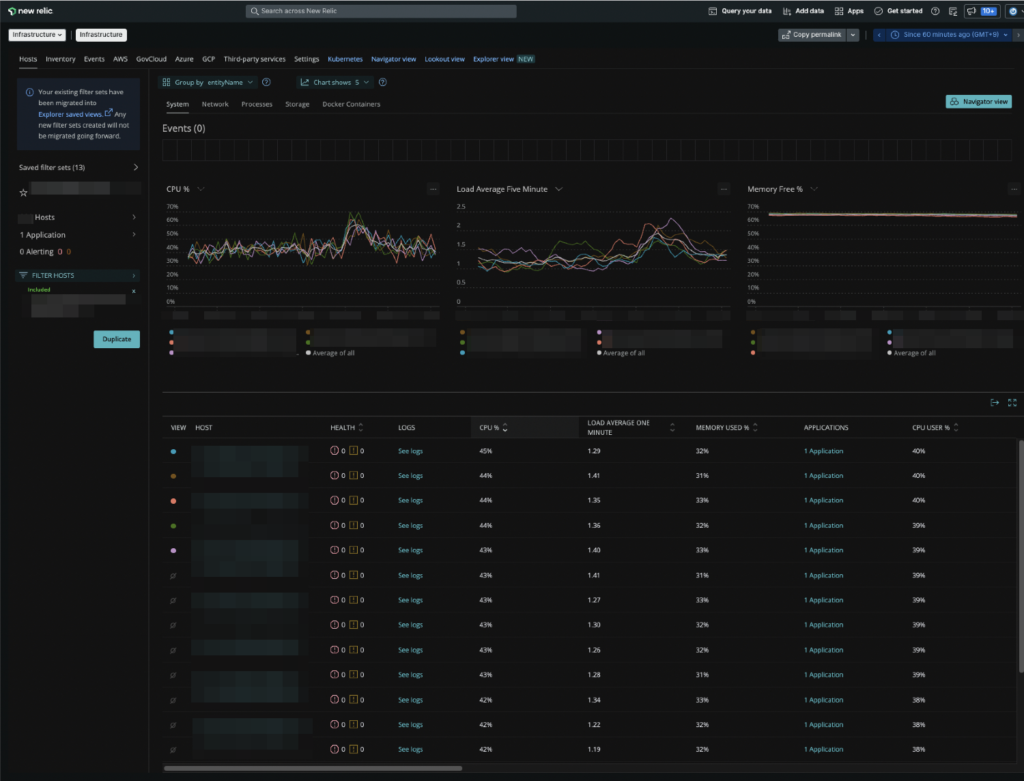The width and height of the screenshot is (1024, 781).
Task: Open announcements with the 10+ badge
Action: tap(982, 11)
